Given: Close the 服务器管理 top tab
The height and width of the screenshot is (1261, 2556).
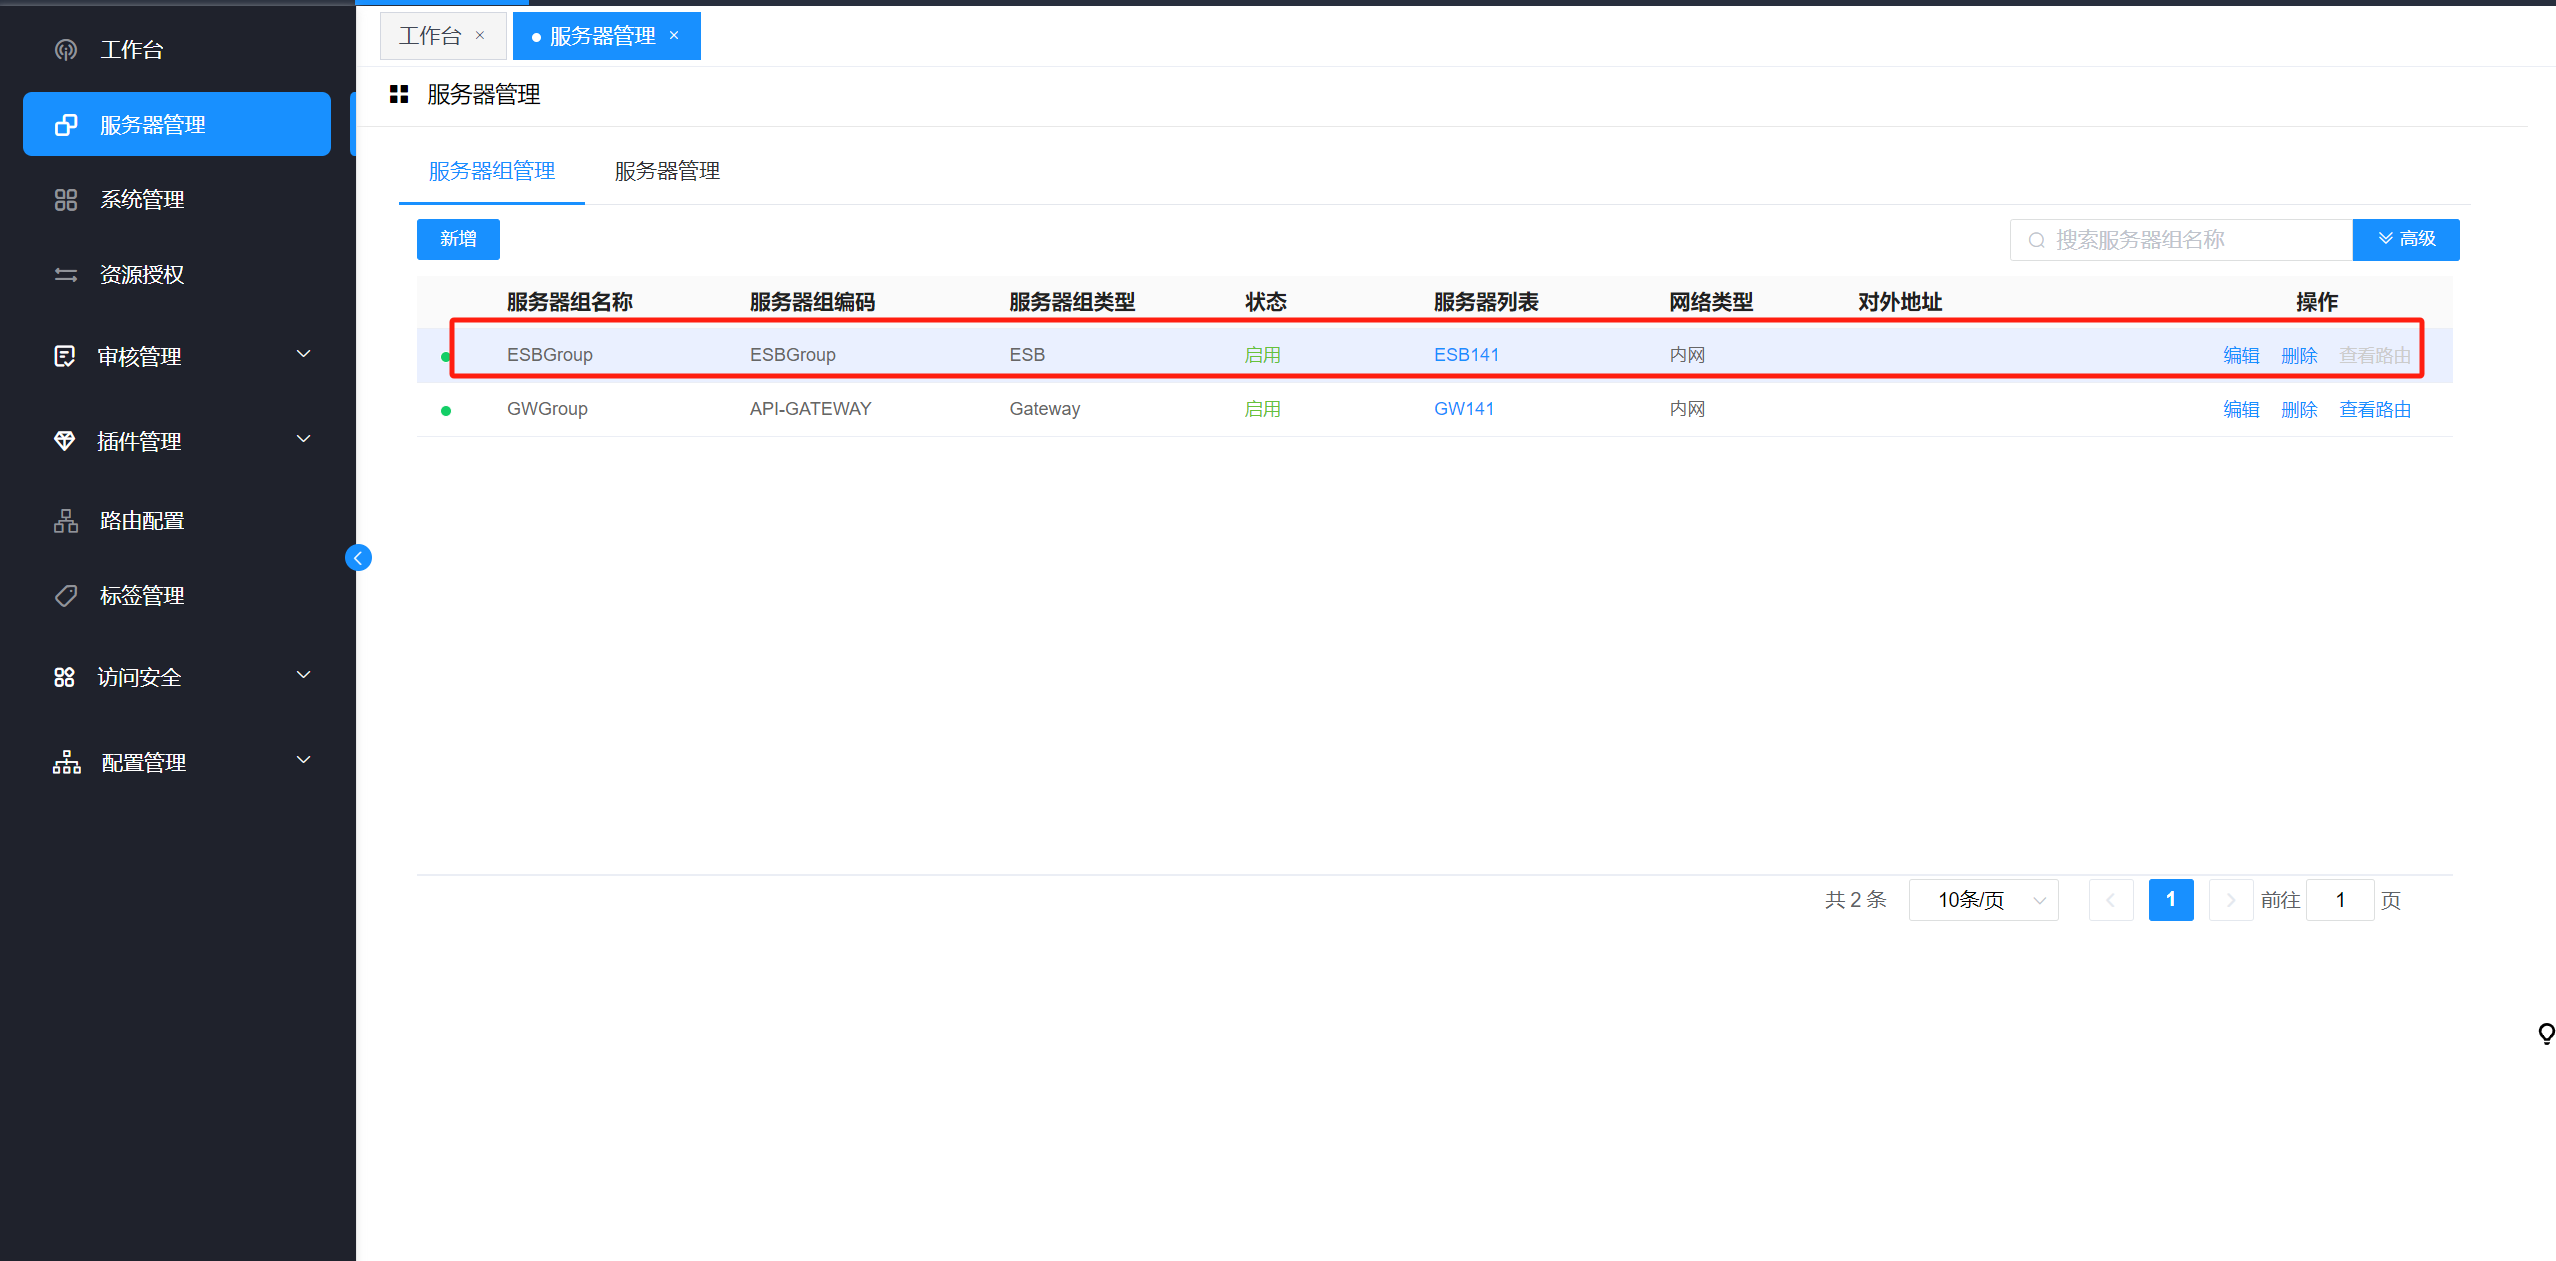Looking at the screenshot, I should pyautogui.click(x=674, y=36).
